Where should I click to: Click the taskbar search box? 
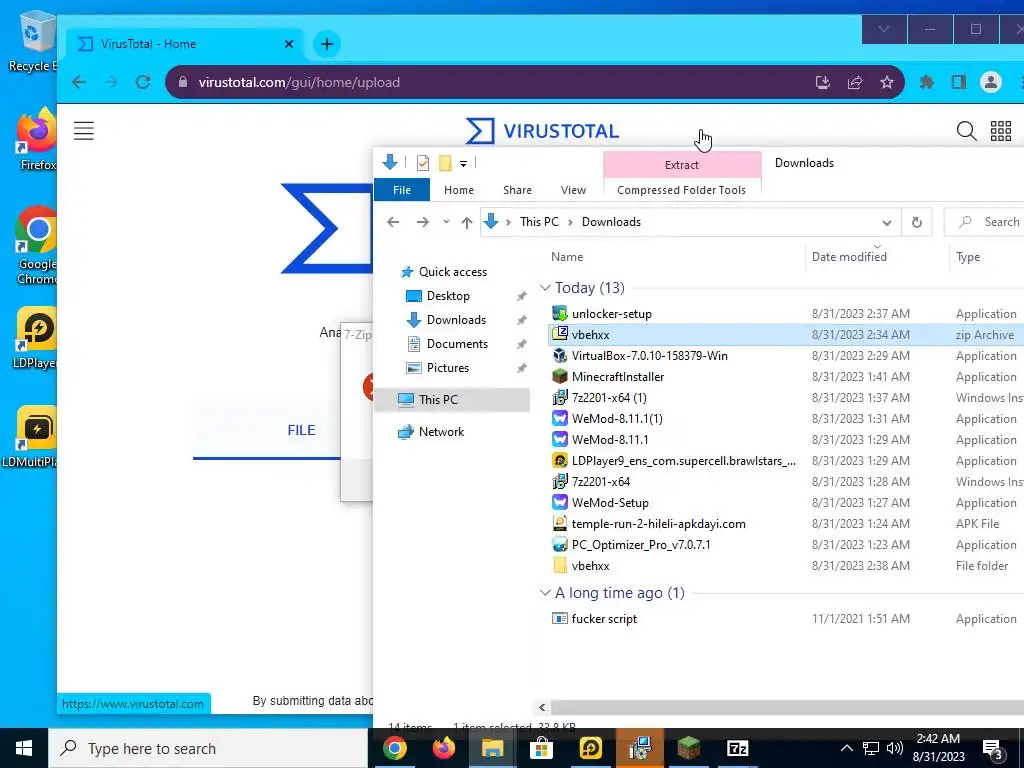tap(208, 748)
